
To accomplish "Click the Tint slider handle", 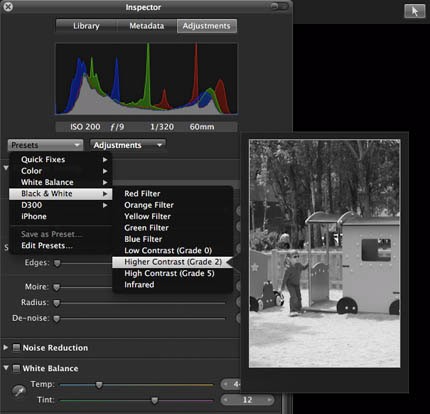I will pos(154,400).
